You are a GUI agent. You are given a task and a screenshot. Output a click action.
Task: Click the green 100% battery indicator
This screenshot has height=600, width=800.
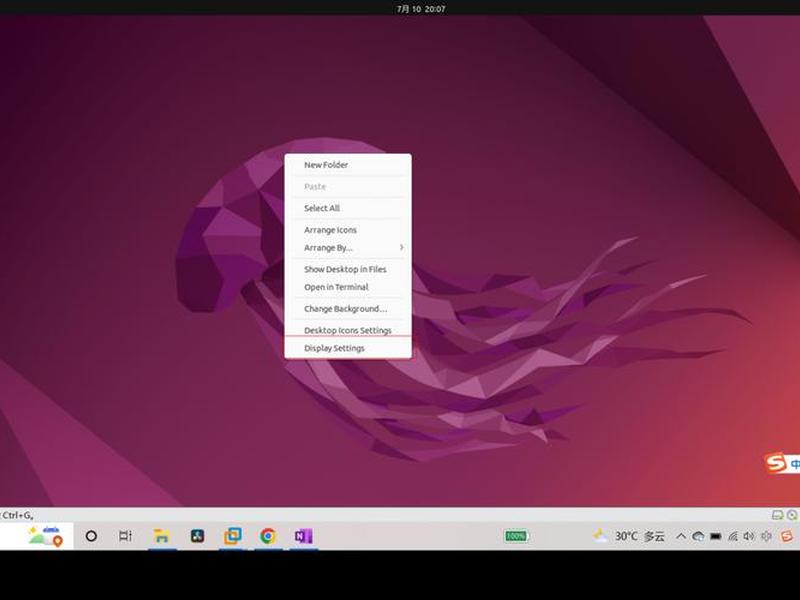click(516, 536)
